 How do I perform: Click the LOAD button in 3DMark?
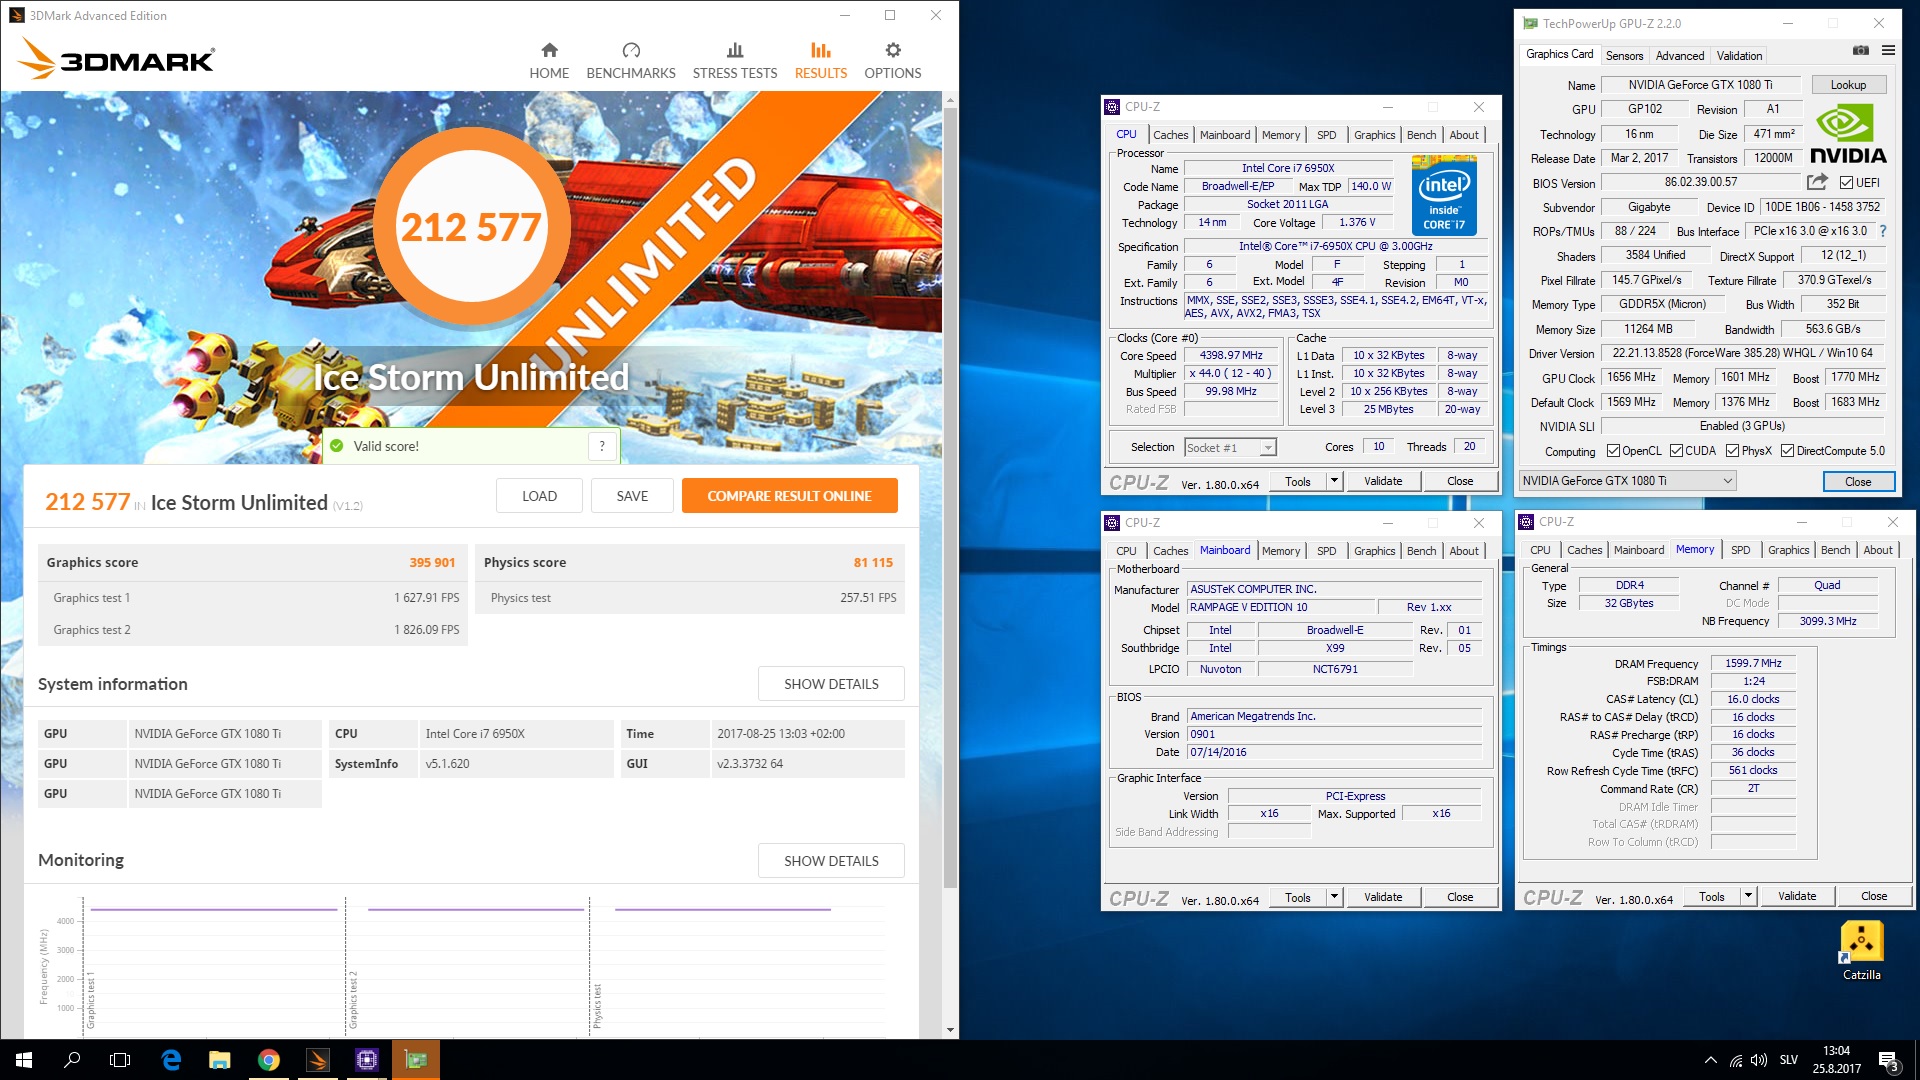(539, 496)
